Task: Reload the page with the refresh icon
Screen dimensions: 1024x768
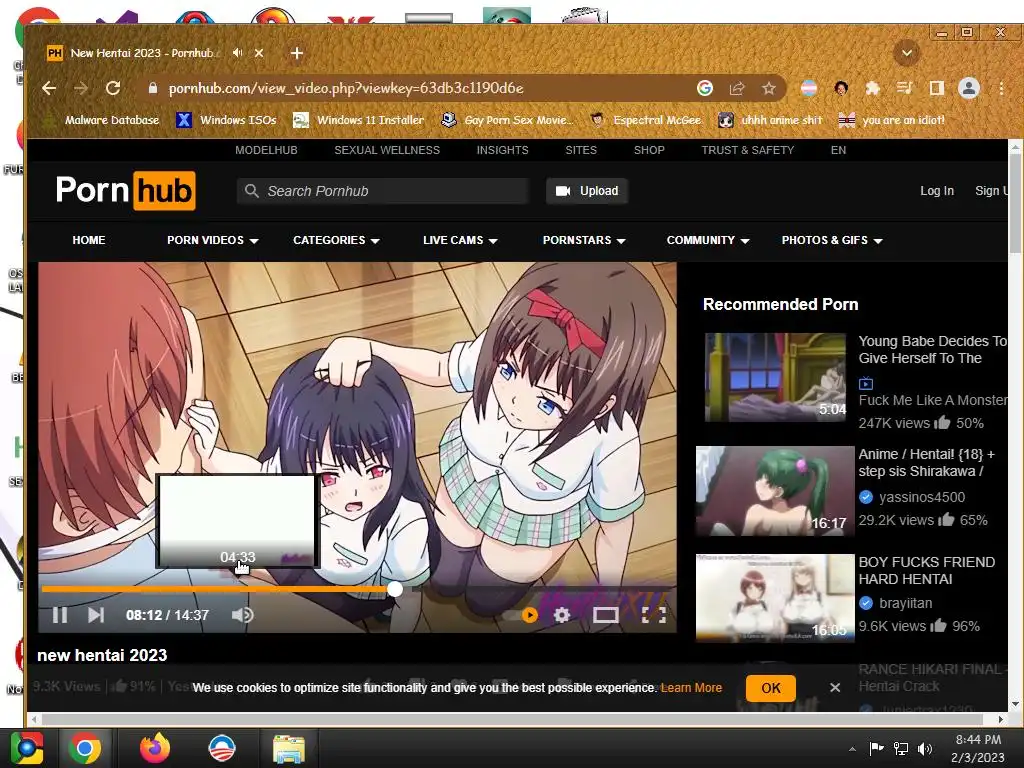Action: pos(113,88)
